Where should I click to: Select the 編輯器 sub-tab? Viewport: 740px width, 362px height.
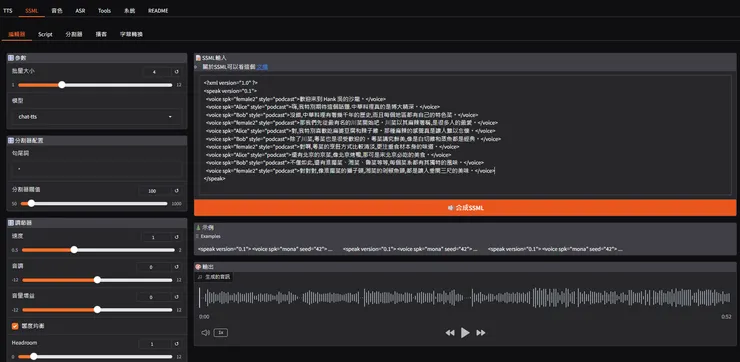click(x=17, y=34)
